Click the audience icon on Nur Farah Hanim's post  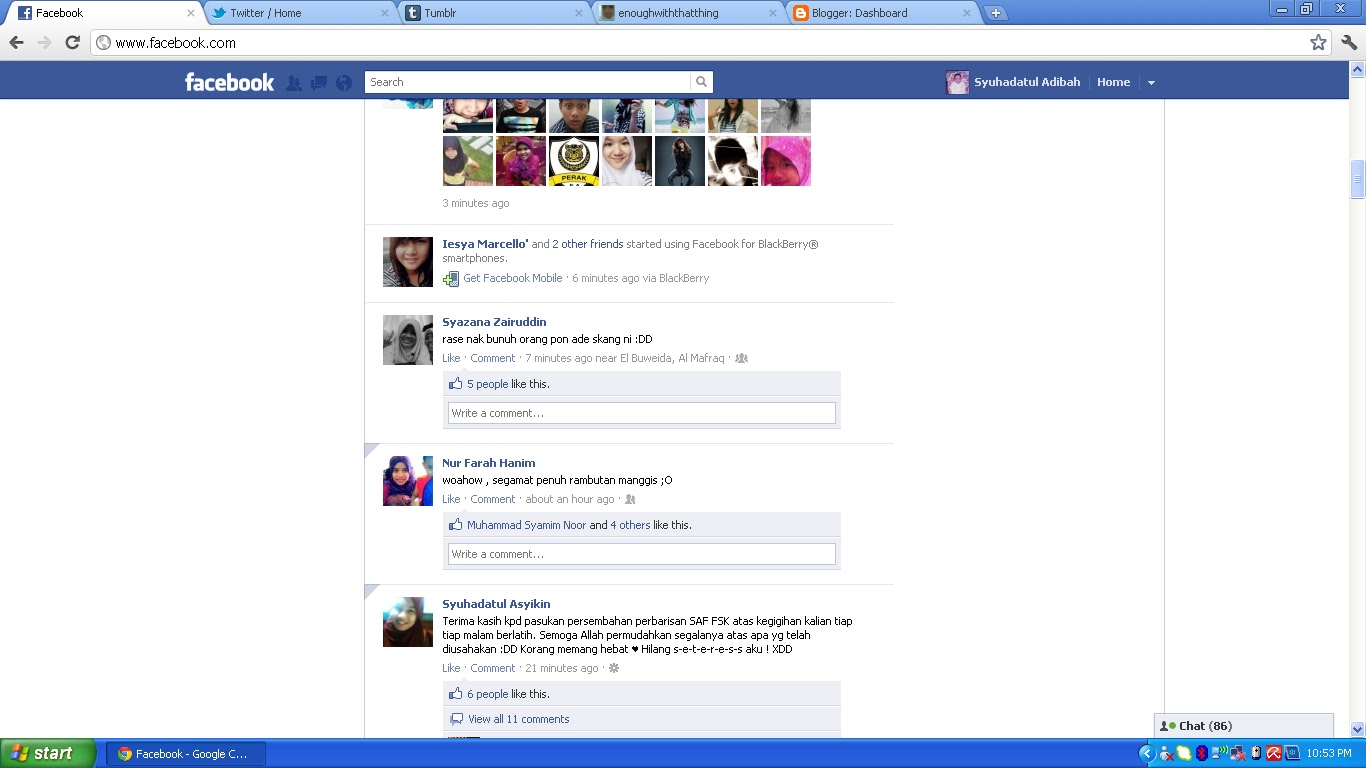[x=630, y=499]
